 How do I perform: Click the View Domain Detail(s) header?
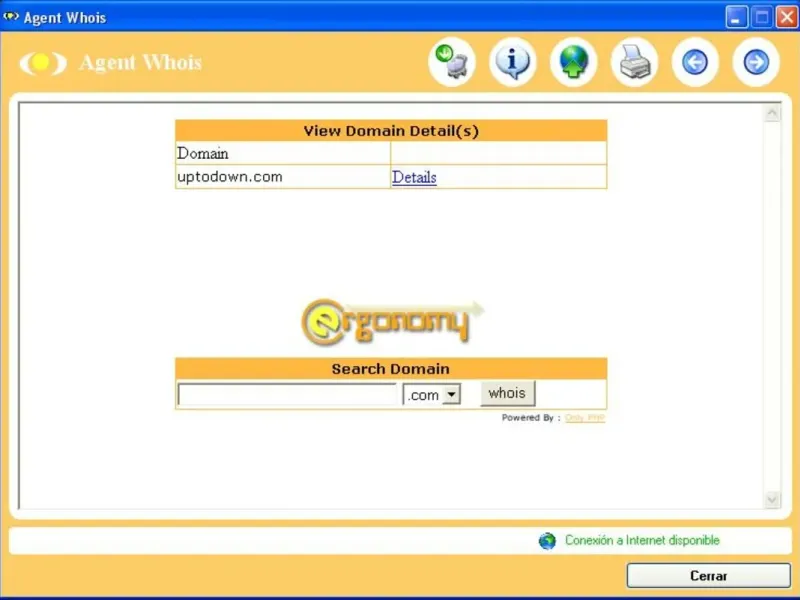coord(391,131)
